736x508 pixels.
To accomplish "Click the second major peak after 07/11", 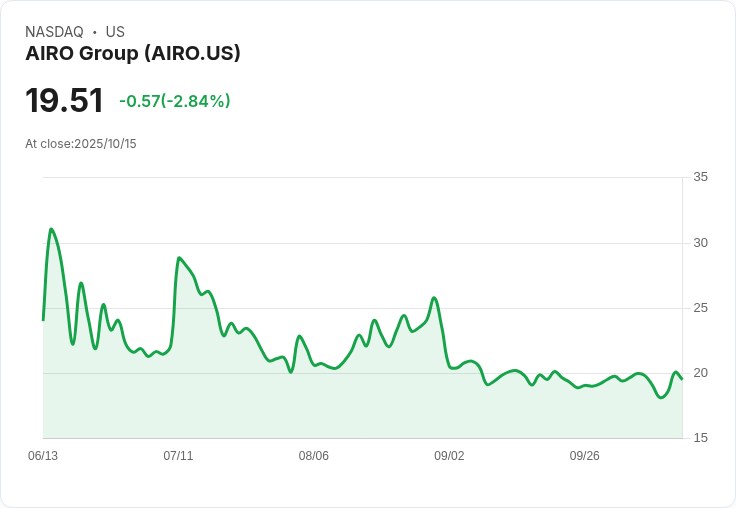I will [x=179, y=258].
